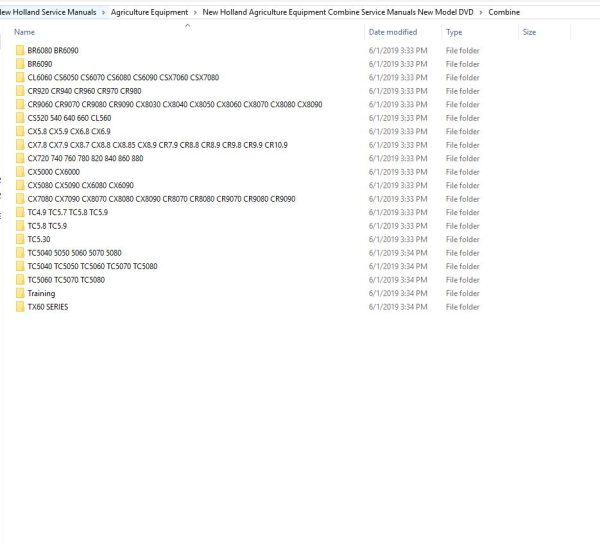The image size is (600, 544).
Task: Select the TC5.30 folder name
Action: [x=39, y=239]
